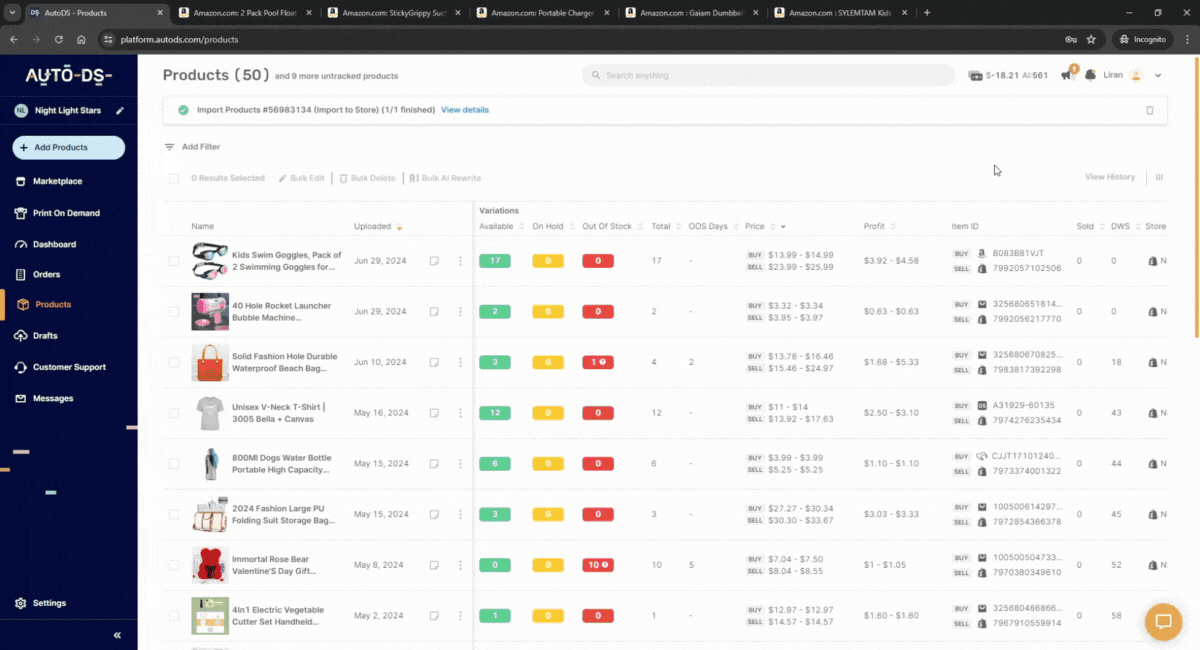This screenshot has width=1200, height=650.
Task: Select the Unisex V-Neck T-Shirt checkbox
Action: coord(174,413)
